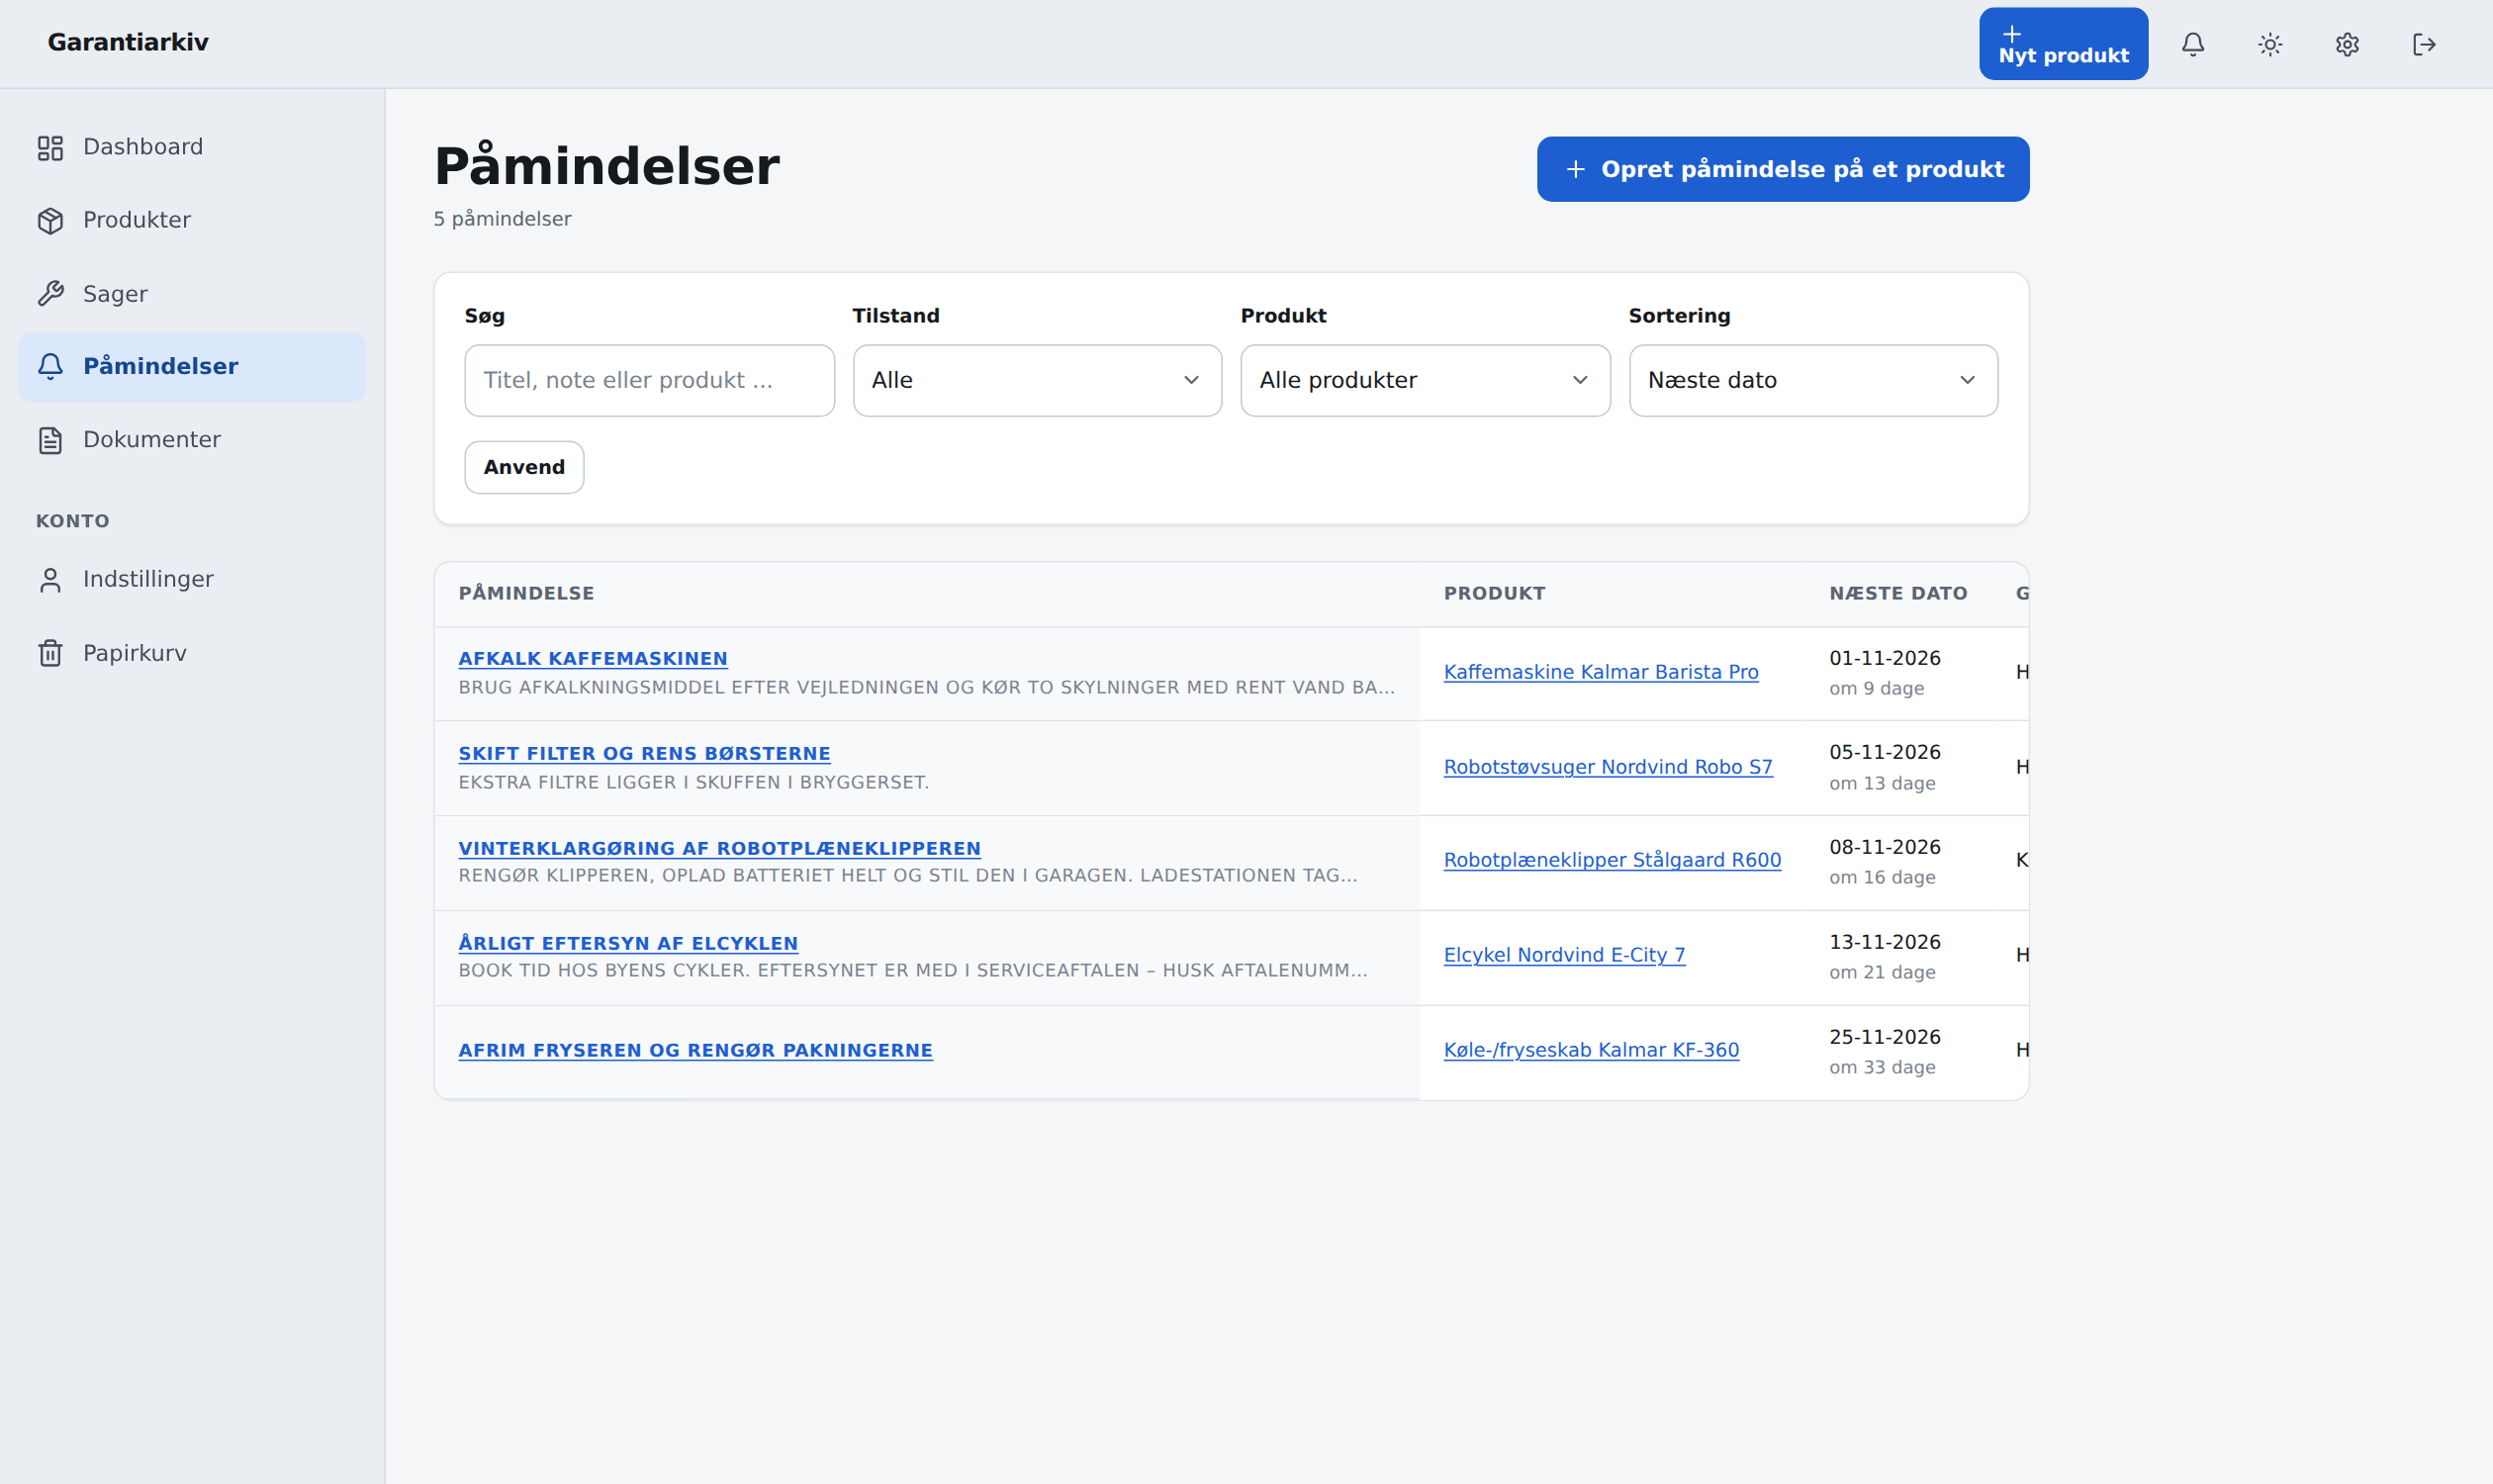This screenshot has height=1484, width=2493.
Task: Open Indstillinger account item
Action: [192, 579]
